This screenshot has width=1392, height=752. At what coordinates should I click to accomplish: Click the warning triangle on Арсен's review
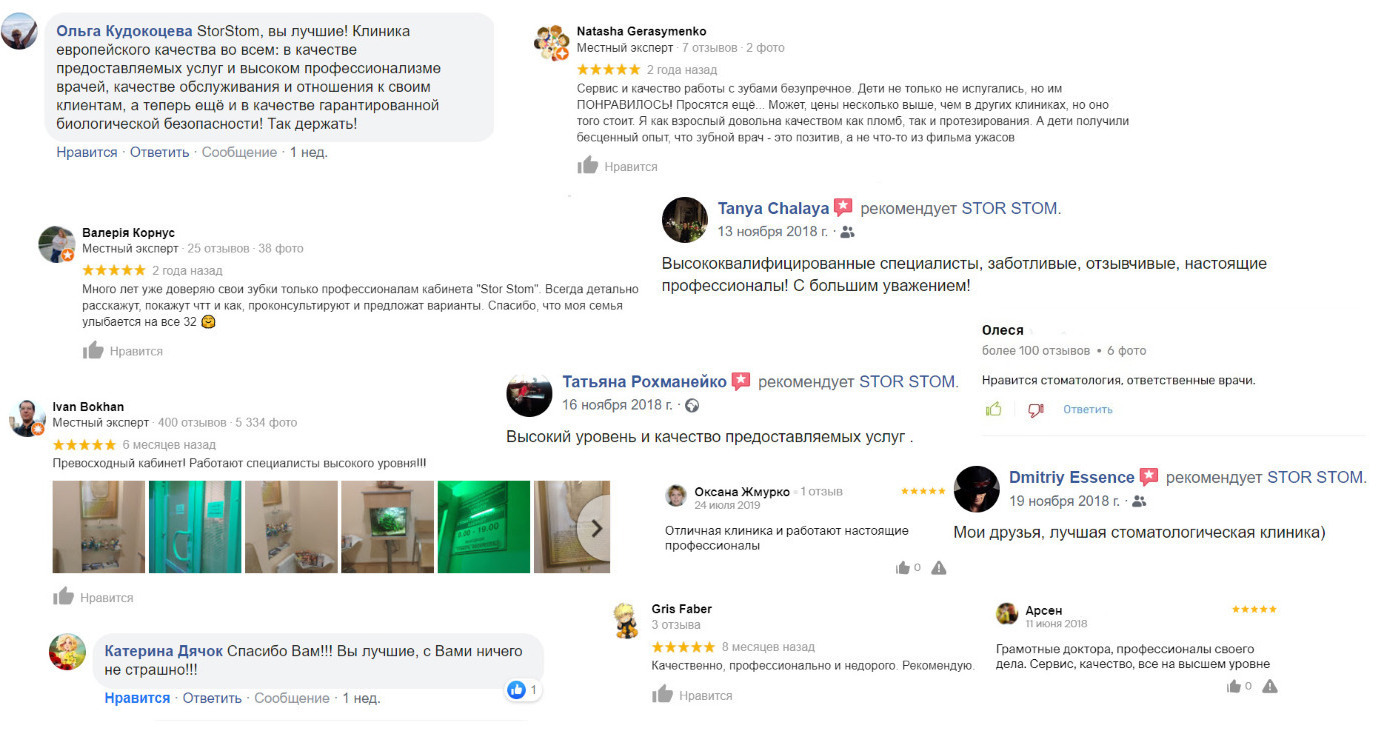coord(1269,686)
